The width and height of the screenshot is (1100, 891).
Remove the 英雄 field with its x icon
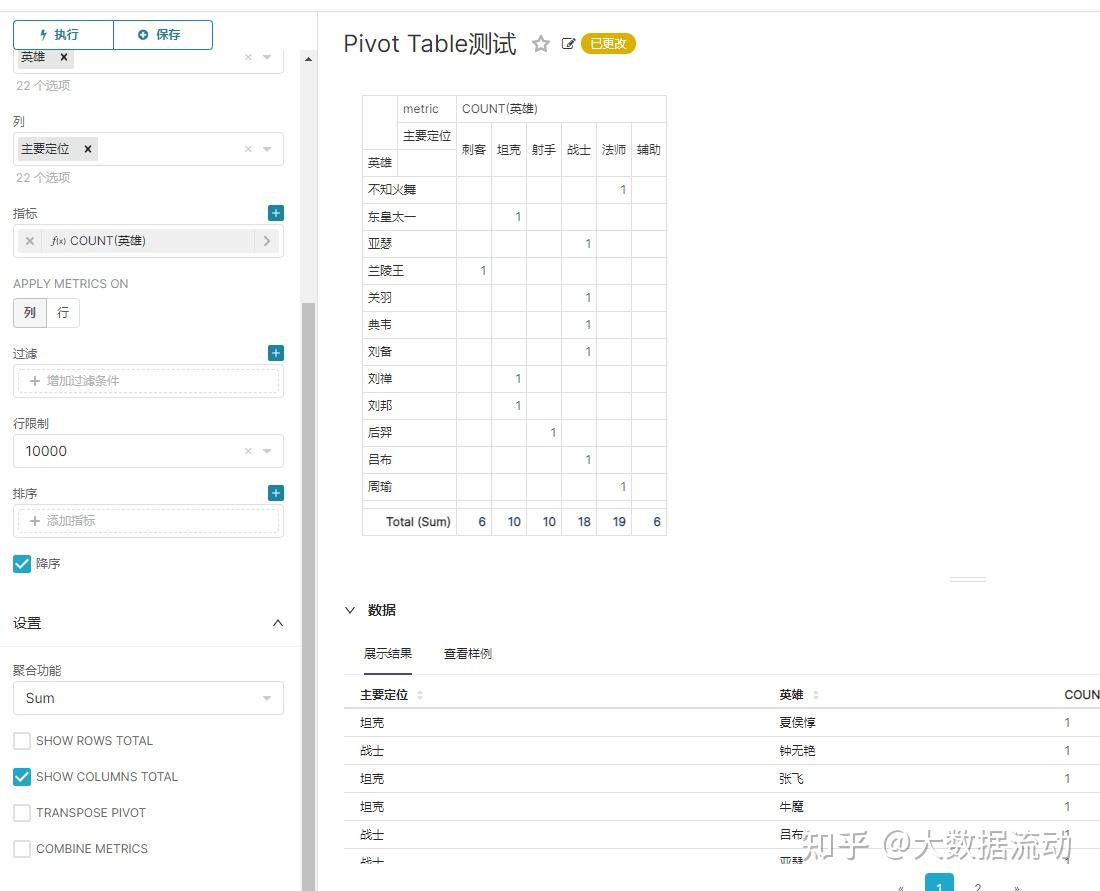point(63,57)
